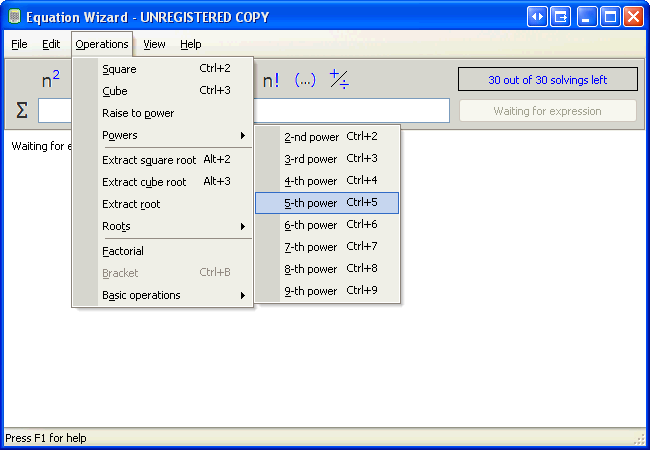Select Extract root menu item
Screen dimensions: 650x450
[x=162, y=204]
